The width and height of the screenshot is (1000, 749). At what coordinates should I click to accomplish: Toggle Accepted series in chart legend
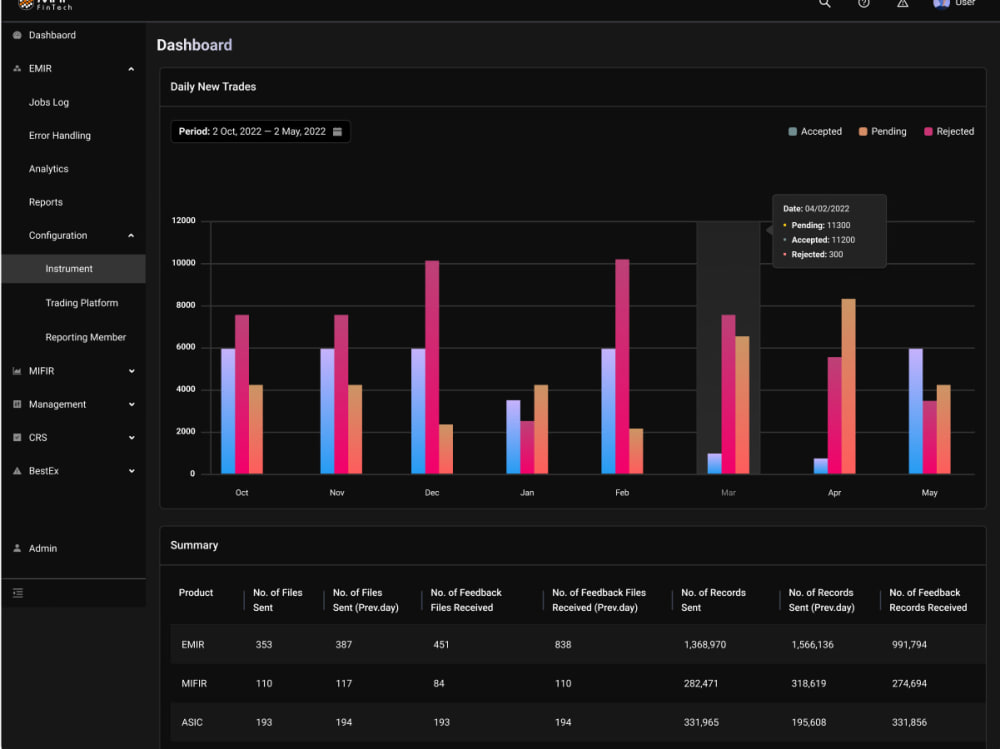pyautogui.click(x=815, y=131)
